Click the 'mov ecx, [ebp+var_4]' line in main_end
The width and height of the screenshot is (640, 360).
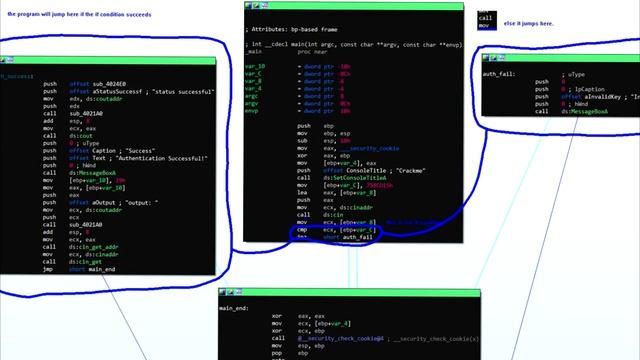pyautogui.click(x=311, y=323)
